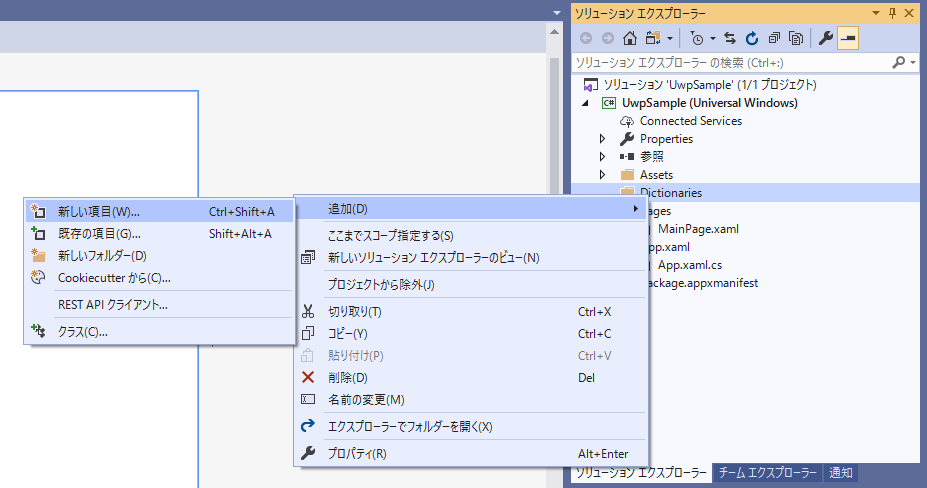Viewport: 927px width, 488px height.
Task: Select the solution 'UwpSample' root node
Action: coord(709,85)
